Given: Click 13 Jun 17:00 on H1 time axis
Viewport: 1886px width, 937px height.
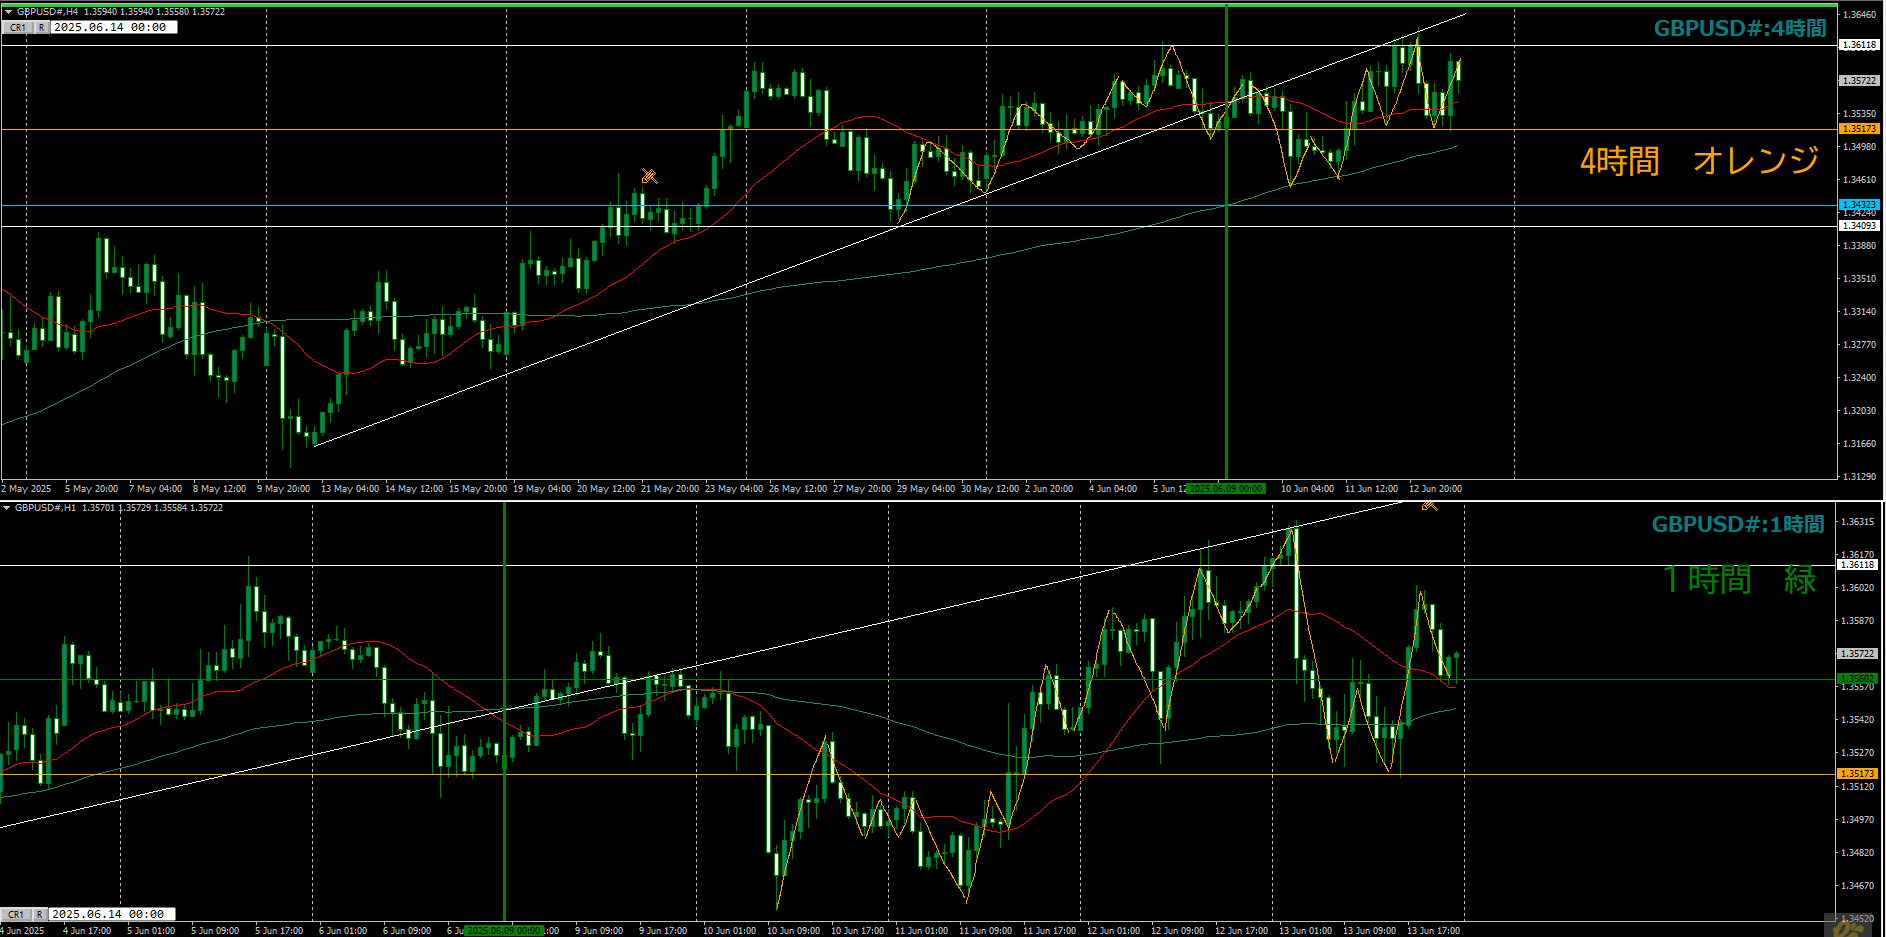Looking at the screenshot, I should tap(1433, 931).
